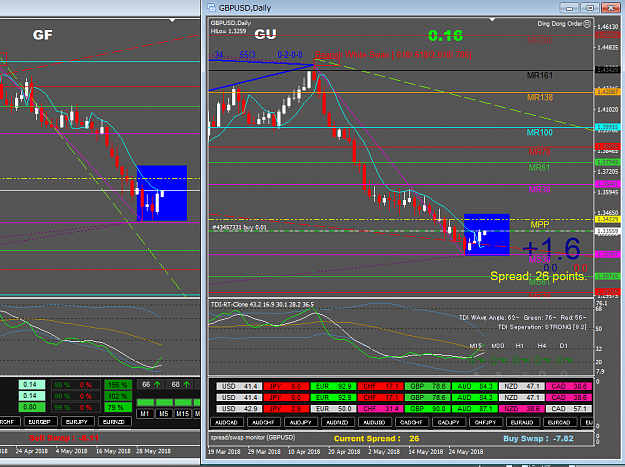This screenshot has width=625, height=467.
Task: Click the order #43457331 buy 0.01 label
Action: pos(240,228)
